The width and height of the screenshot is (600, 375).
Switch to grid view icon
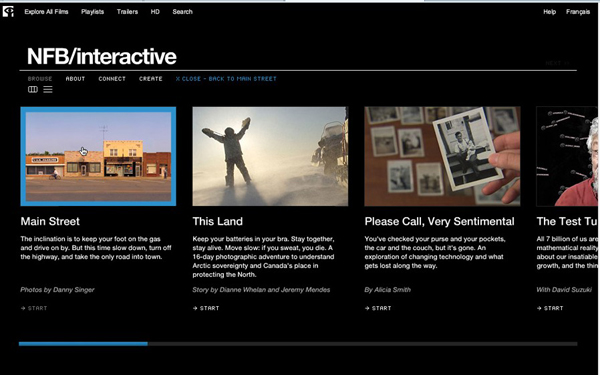coord(33,90)
